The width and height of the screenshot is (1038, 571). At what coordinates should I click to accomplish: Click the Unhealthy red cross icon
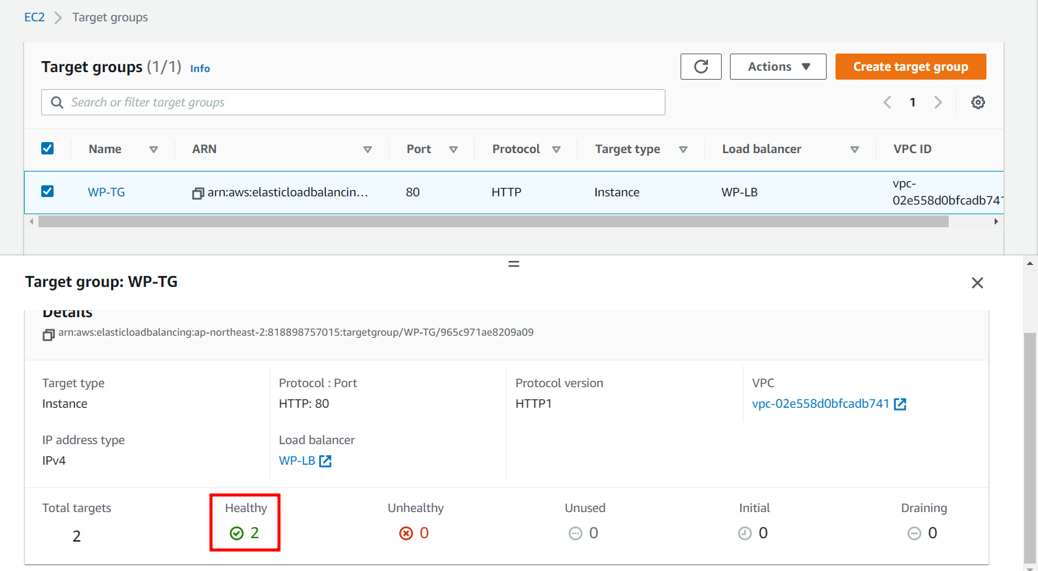click(x=406, y=533)
